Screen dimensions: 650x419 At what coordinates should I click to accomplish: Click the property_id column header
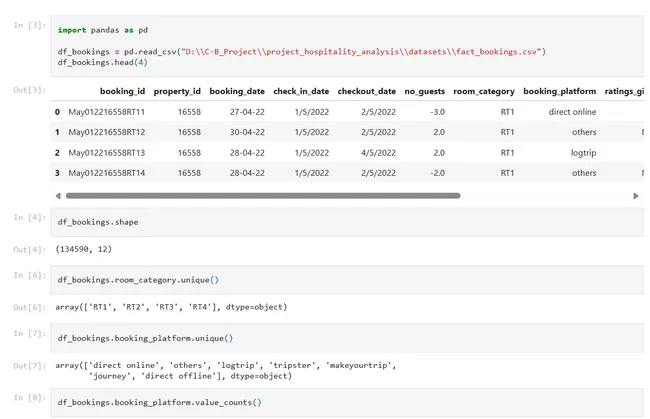tap(177, 91)
